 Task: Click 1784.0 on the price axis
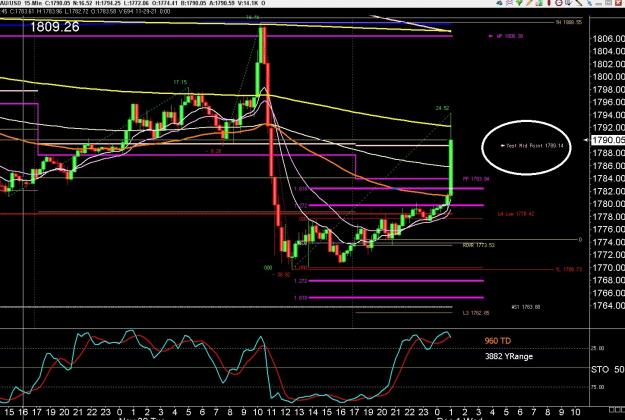[x=609, y=178]
